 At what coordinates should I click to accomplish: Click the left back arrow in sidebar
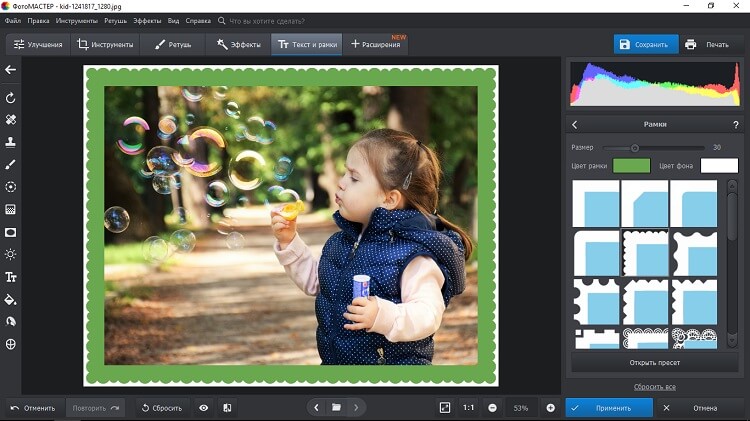[11, 69]
